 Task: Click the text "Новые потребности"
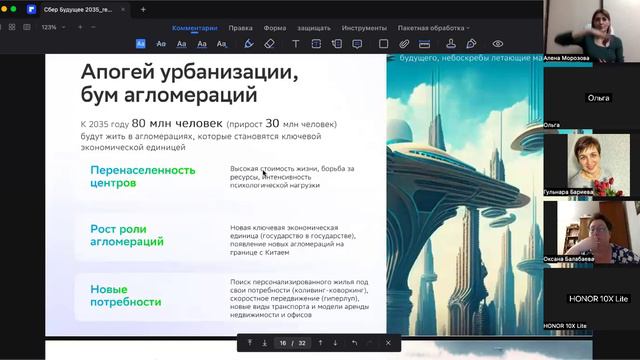[x=126, y=296]
